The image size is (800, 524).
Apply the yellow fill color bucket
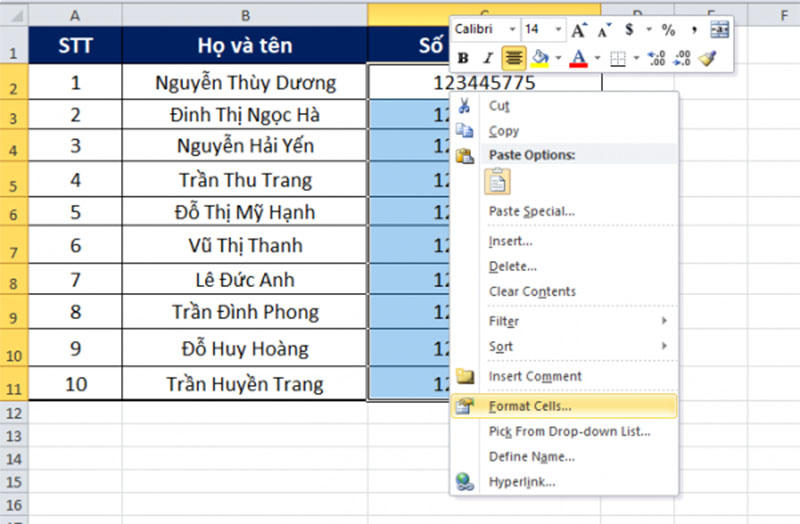point(540,58)
